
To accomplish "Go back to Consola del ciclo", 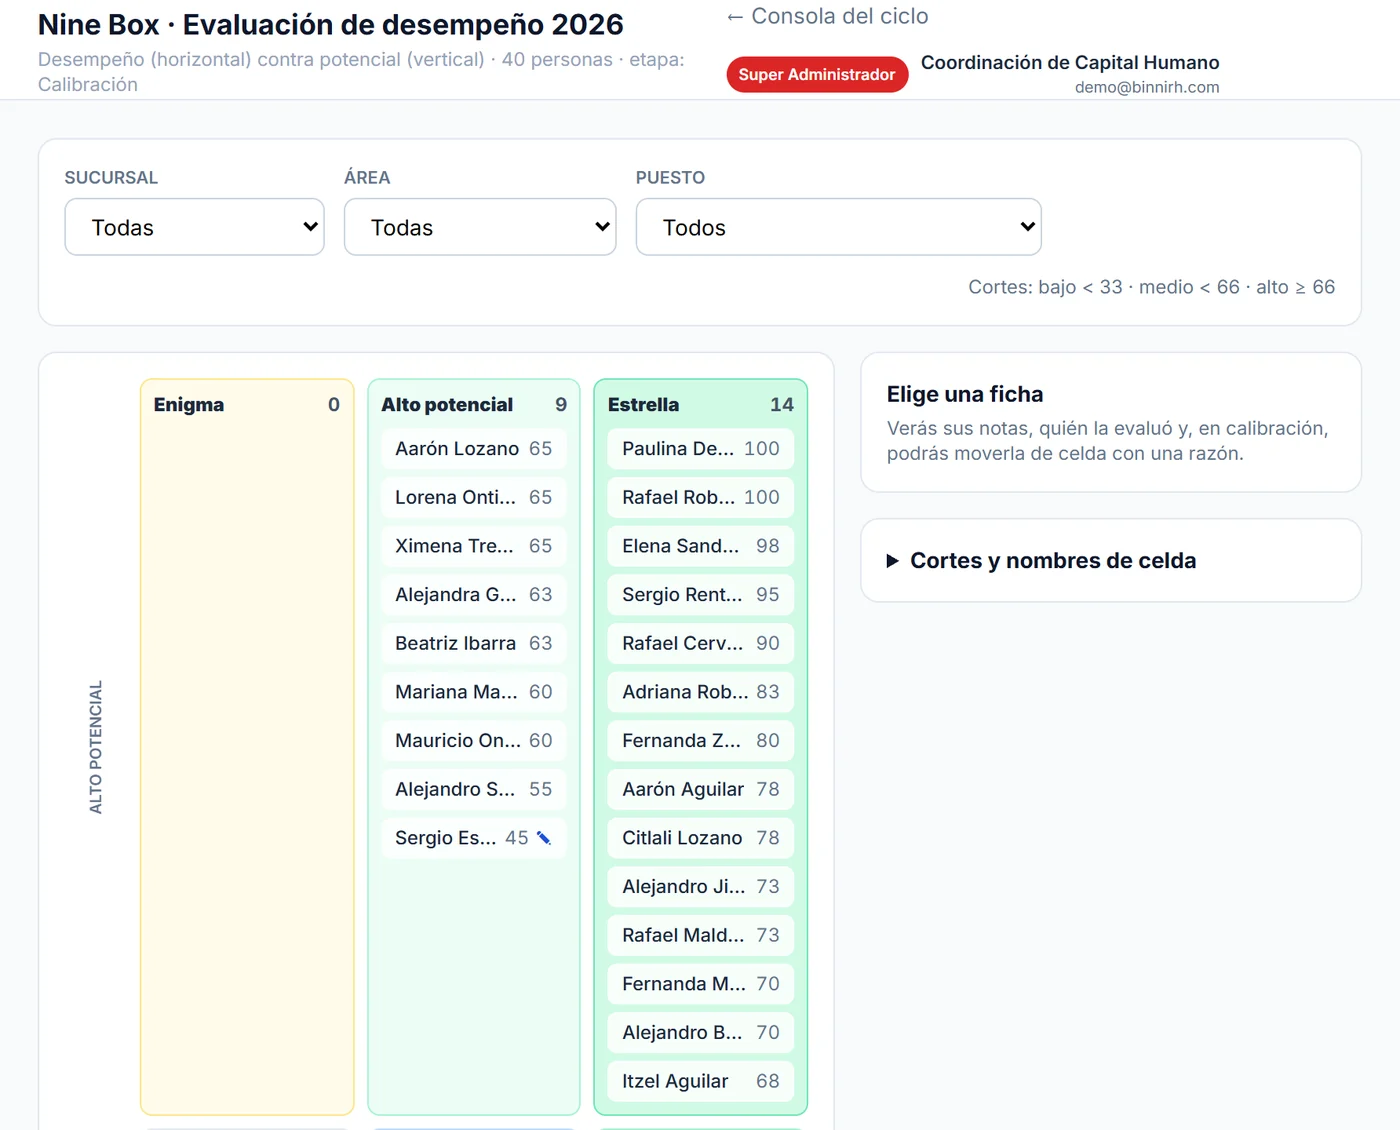I will (x=828, y=16).
